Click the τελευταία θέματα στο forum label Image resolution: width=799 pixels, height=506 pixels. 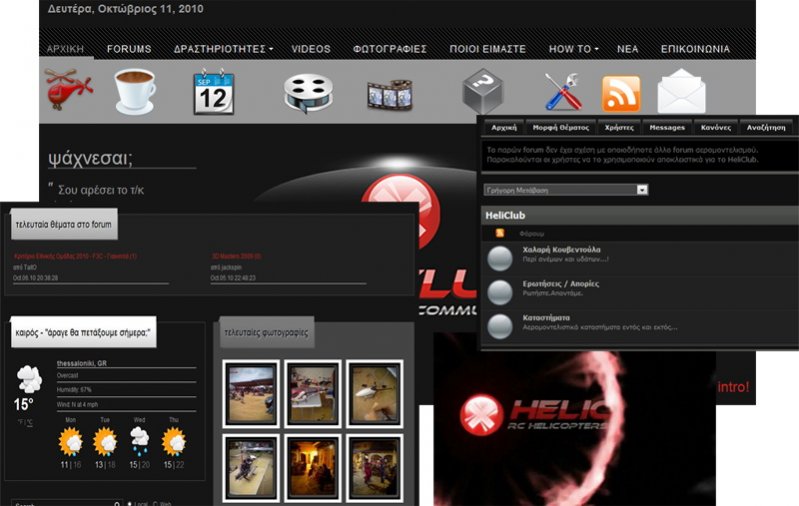pyautogui.click(x=64, y=224)
